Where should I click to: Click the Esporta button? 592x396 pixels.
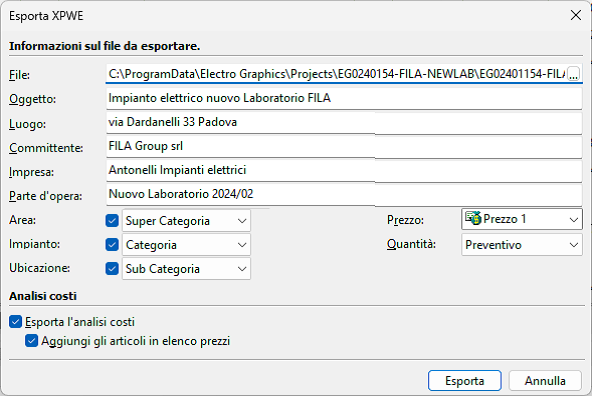pos(465,381)
